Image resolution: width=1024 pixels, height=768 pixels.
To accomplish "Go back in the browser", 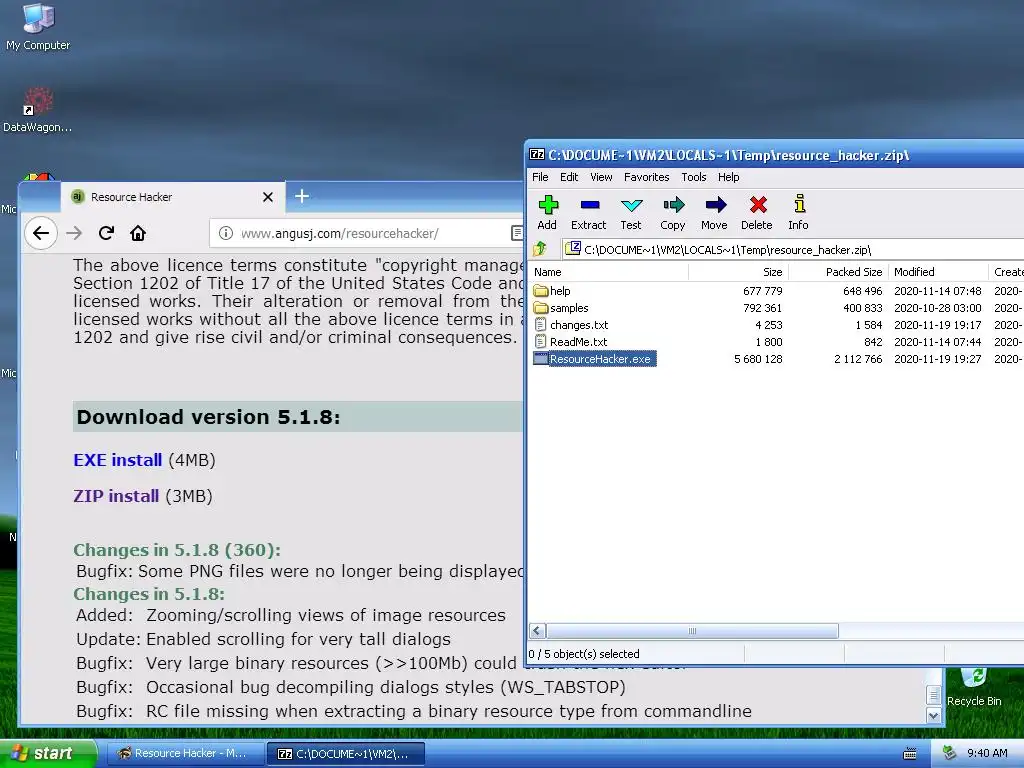I will tap(40, 233).
